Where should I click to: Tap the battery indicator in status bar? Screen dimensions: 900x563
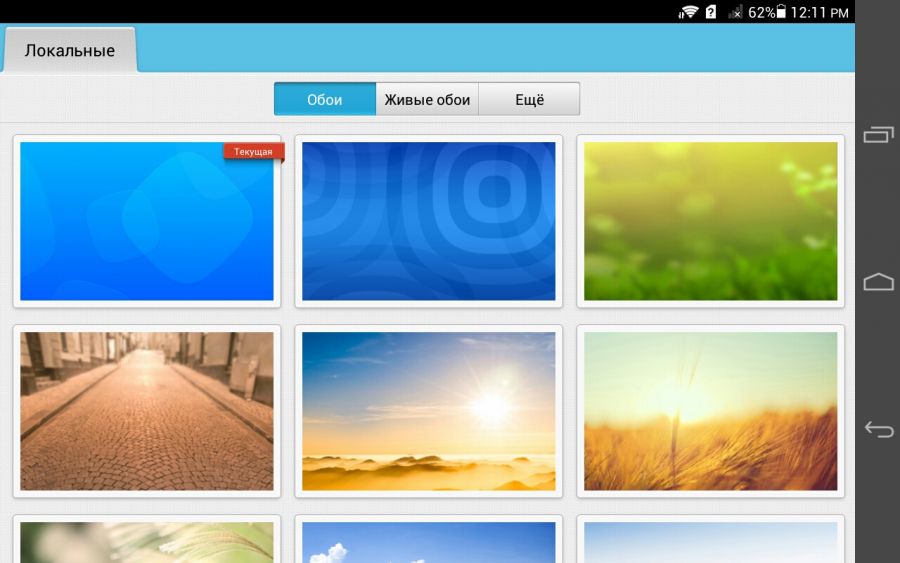[781, 12]
